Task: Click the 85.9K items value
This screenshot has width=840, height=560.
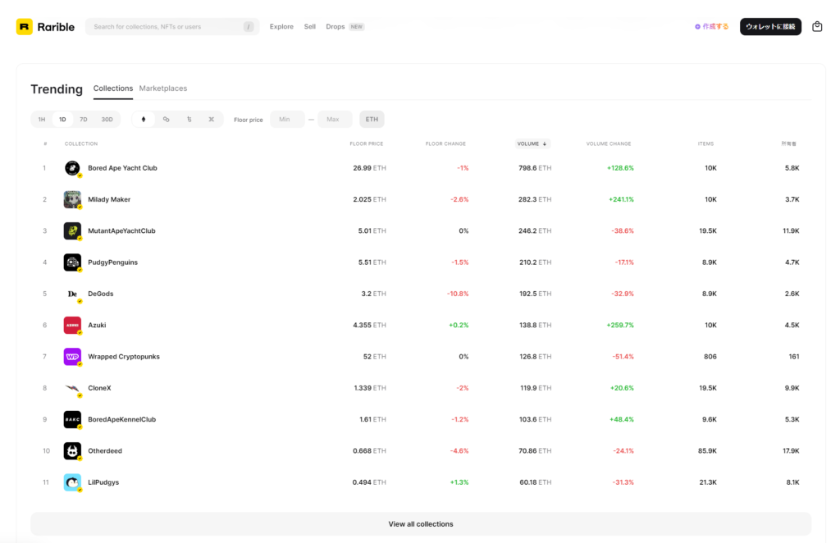Action: (707, 451)
